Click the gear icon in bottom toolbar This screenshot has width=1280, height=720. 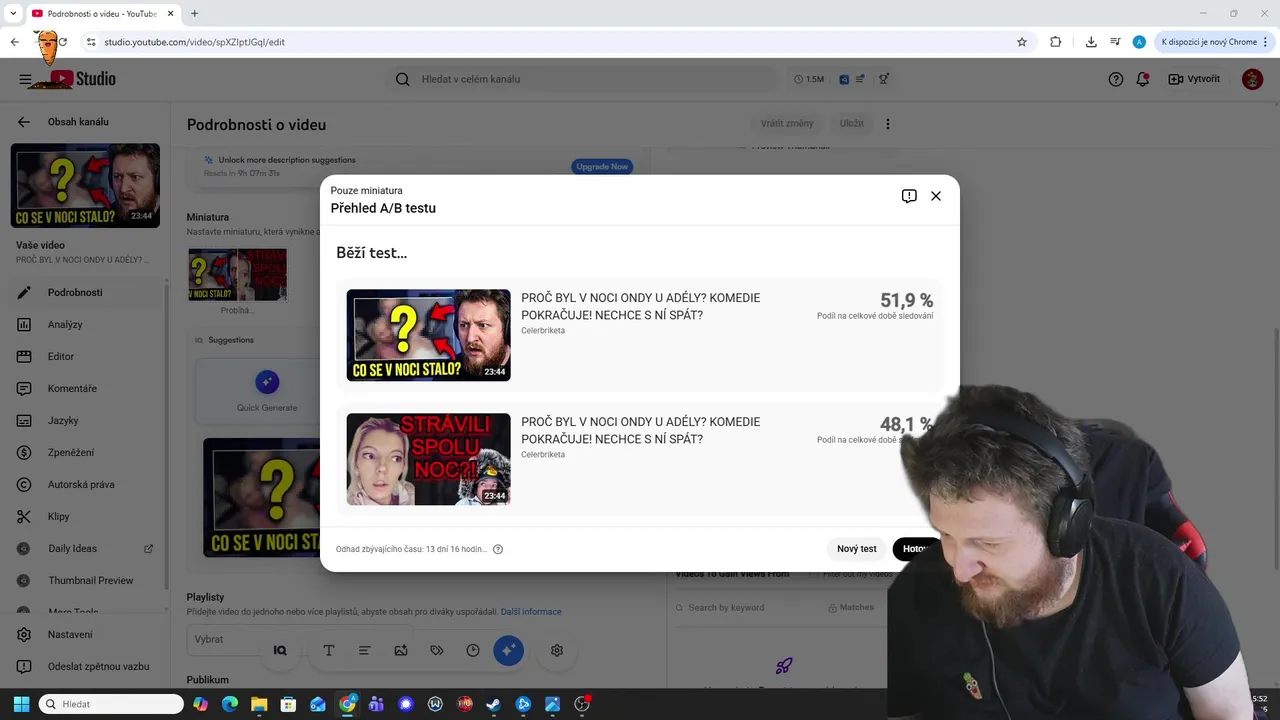[557, 650]
